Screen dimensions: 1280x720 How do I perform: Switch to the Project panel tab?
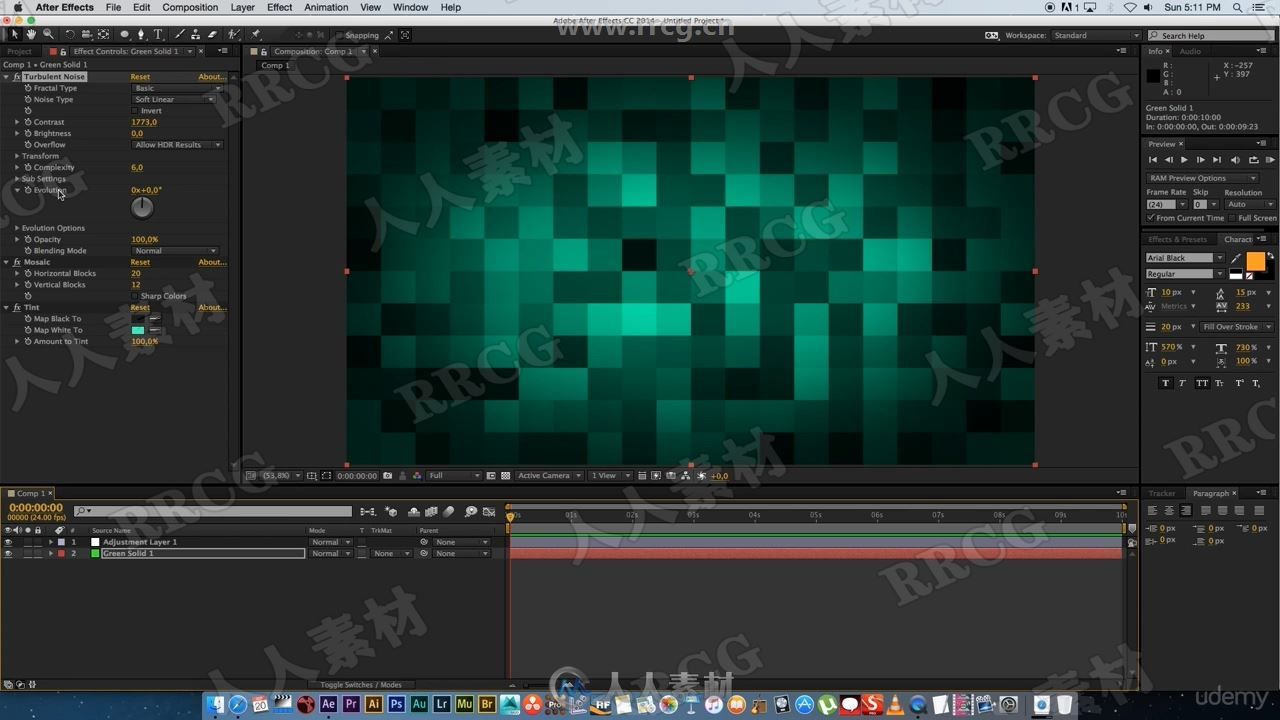tap(19, 51)
